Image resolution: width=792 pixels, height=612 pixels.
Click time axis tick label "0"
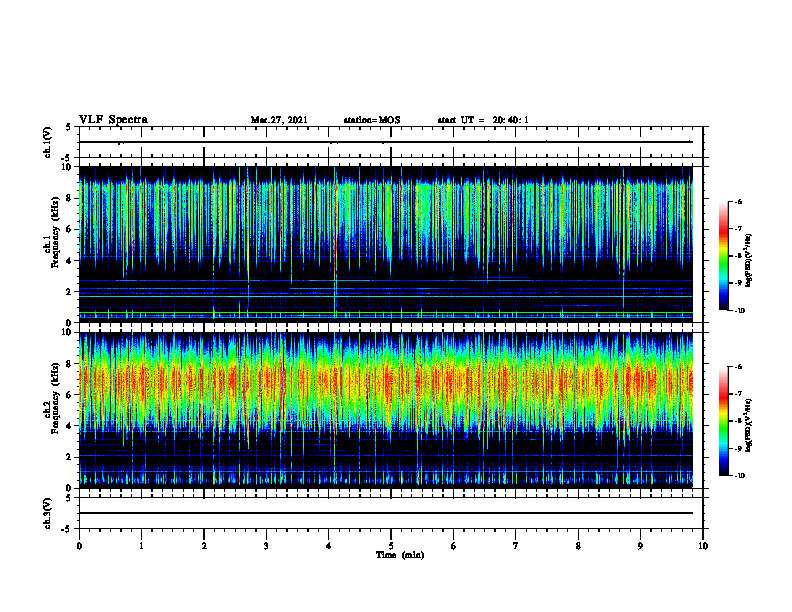tap(79, 546)
